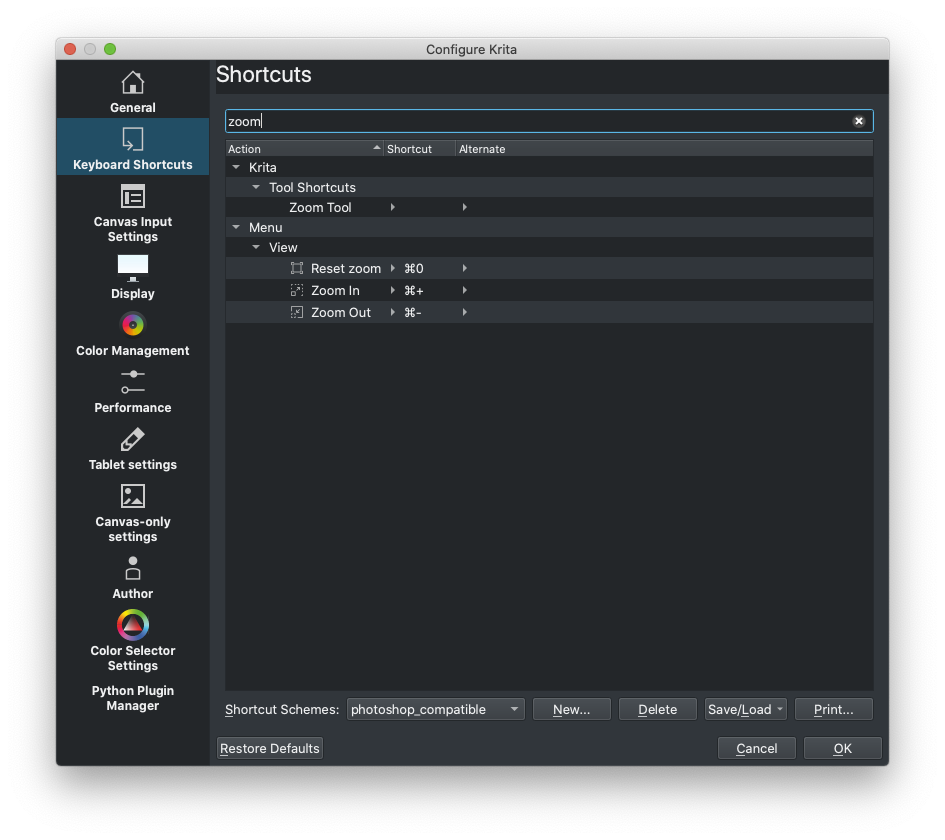Open Canvas Input Settings
The height and width of the screenshot is (840, 945).
(x=132, y=213)
